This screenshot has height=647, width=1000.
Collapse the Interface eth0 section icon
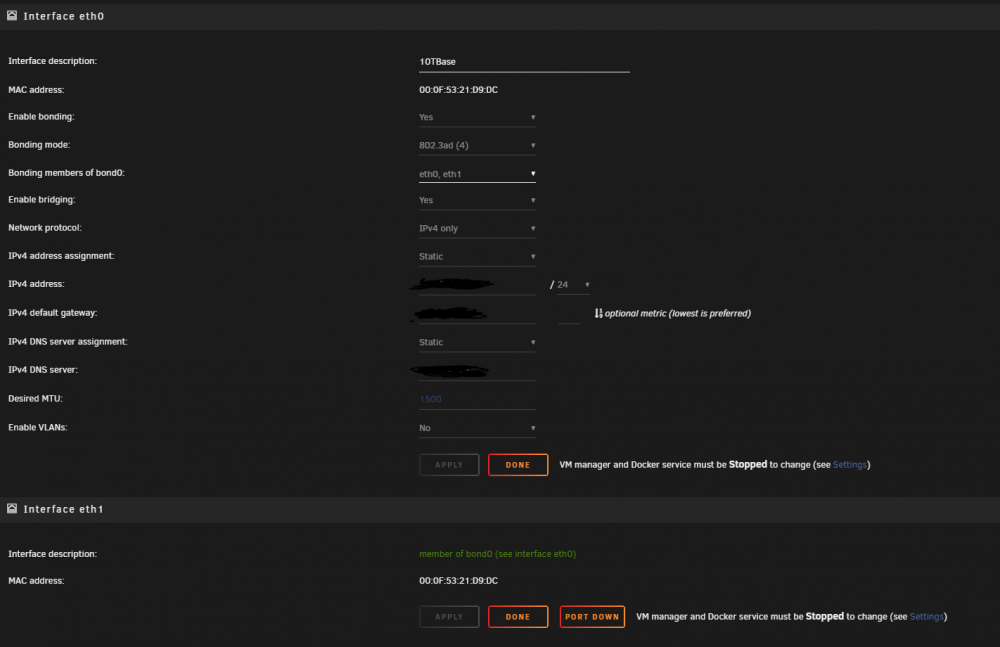click(11, 15)
